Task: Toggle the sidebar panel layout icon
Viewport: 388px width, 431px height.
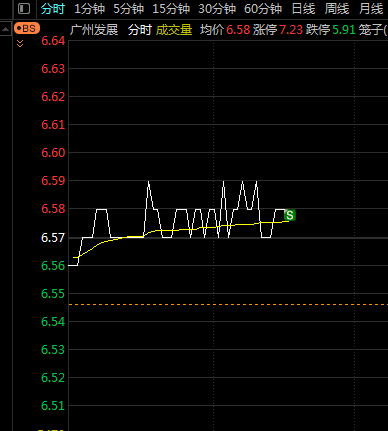Action: tap(24, 8)
